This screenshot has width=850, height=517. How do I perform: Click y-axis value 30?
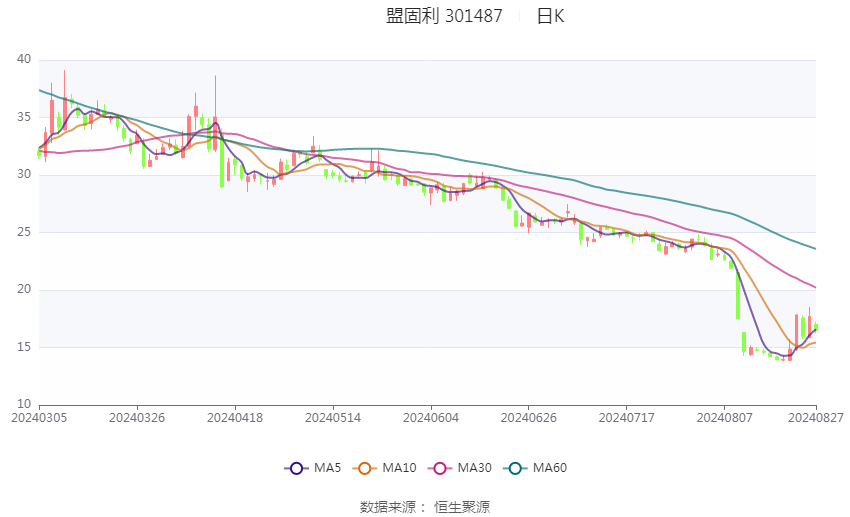pyautogui.click(x=24, y=174)
